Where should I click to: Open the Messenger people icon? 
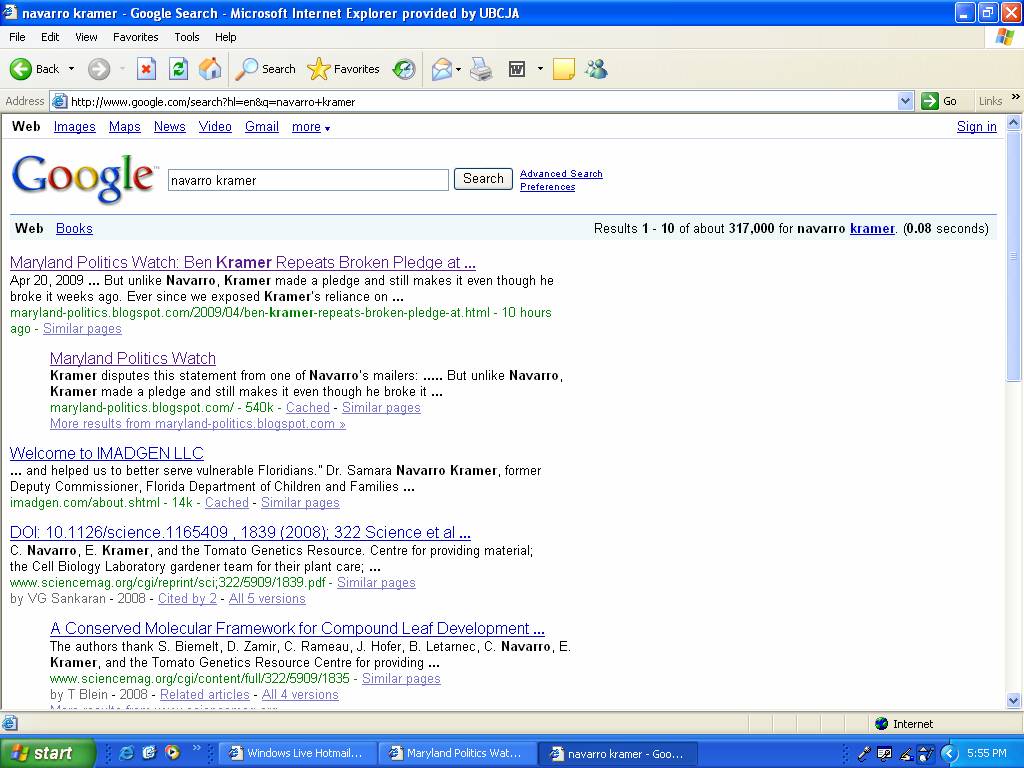[x=596, y=69]
